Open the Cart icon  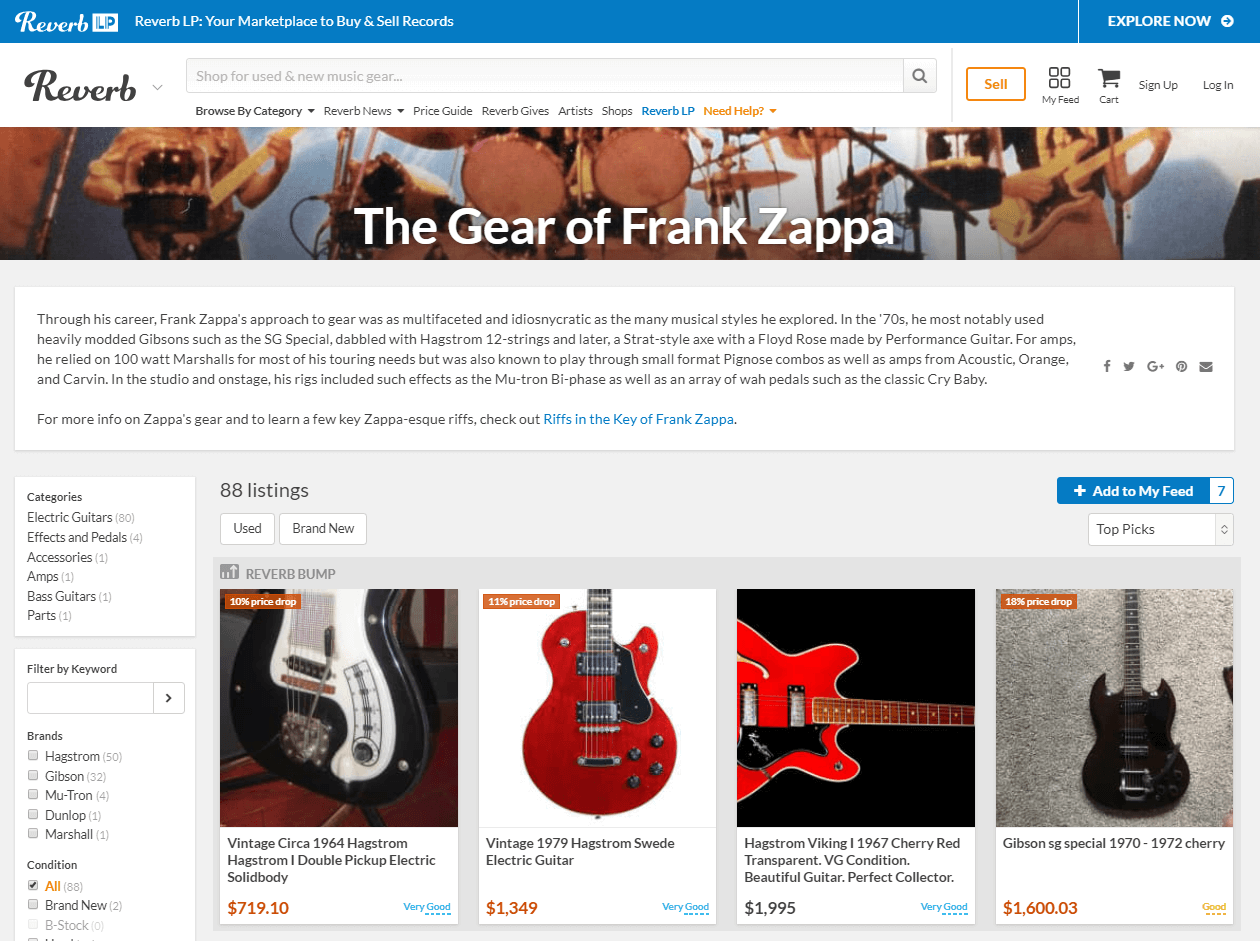point(1108,78)
